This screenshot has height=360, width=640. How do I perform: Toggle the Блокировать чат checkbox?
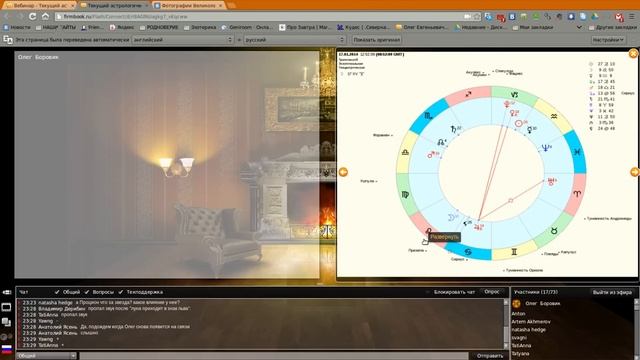[428, 292]
